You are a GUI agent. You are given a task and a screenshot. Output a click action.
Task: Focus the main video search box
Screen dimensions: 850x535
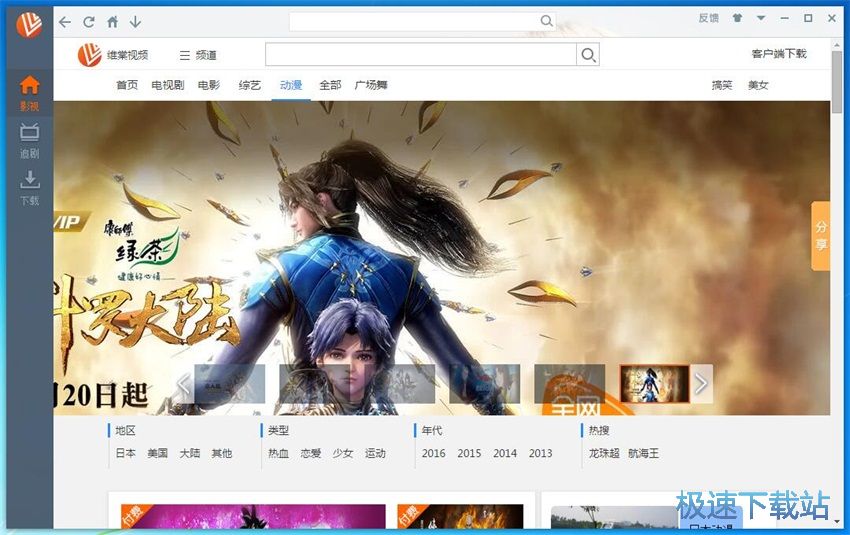421,55
